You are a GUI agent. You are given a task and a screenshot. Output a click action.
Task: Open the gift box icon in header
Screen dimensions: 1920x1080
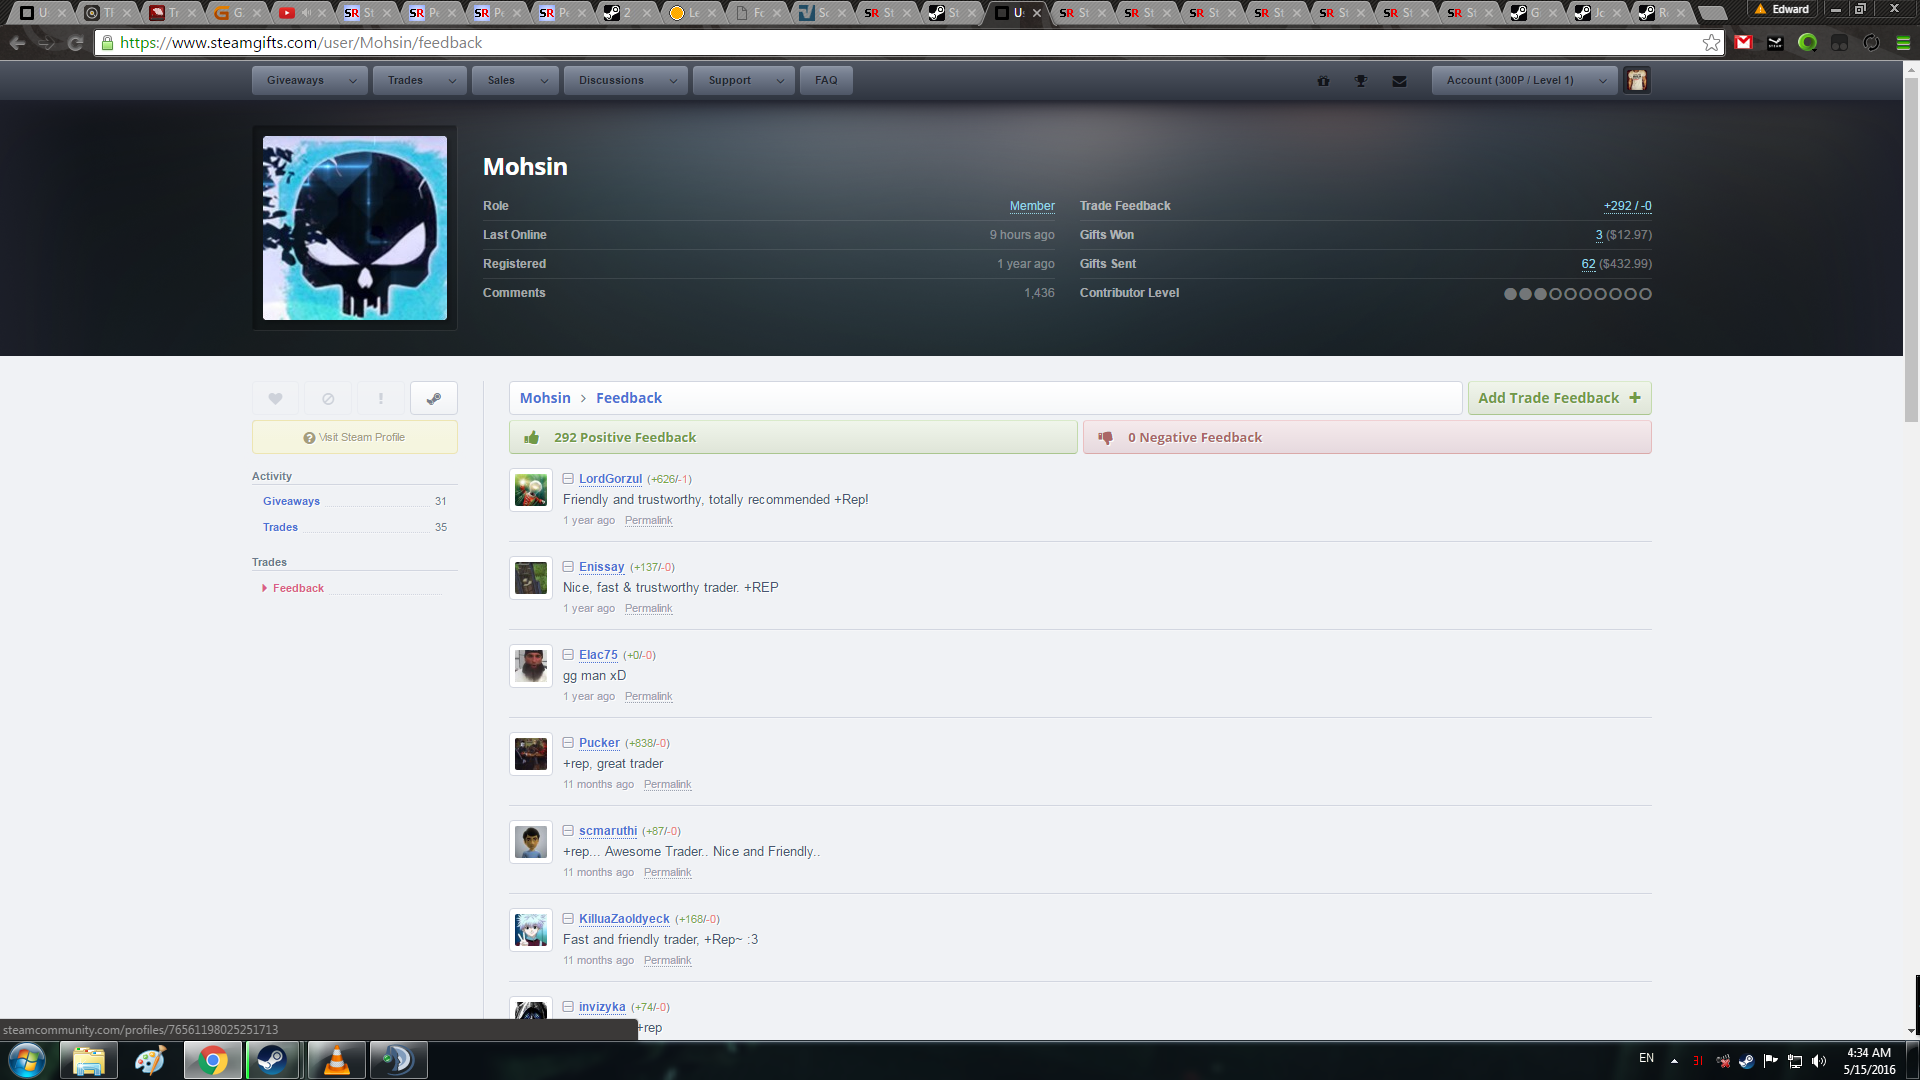1323,81
